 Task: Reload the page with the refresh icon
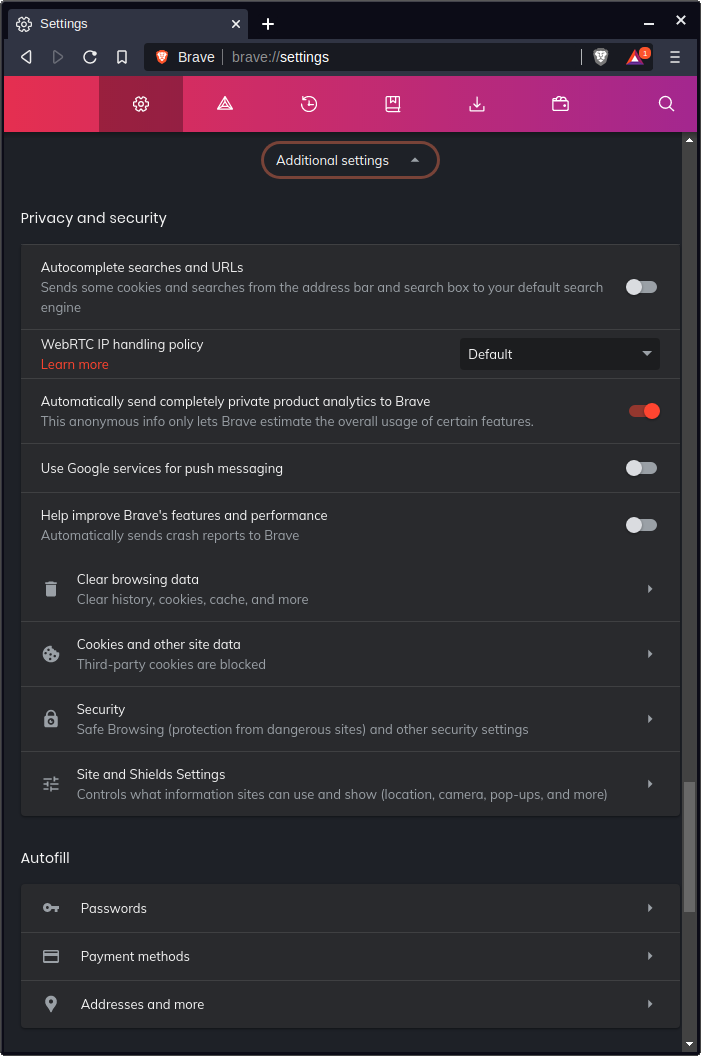point(90,57)
